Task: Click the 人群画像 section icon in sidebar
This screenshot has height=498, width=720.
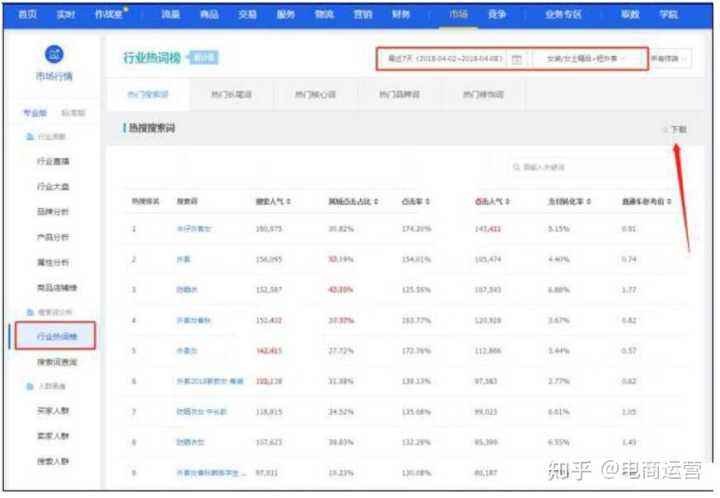Action: pyautogui.click(x=30, y=386)
